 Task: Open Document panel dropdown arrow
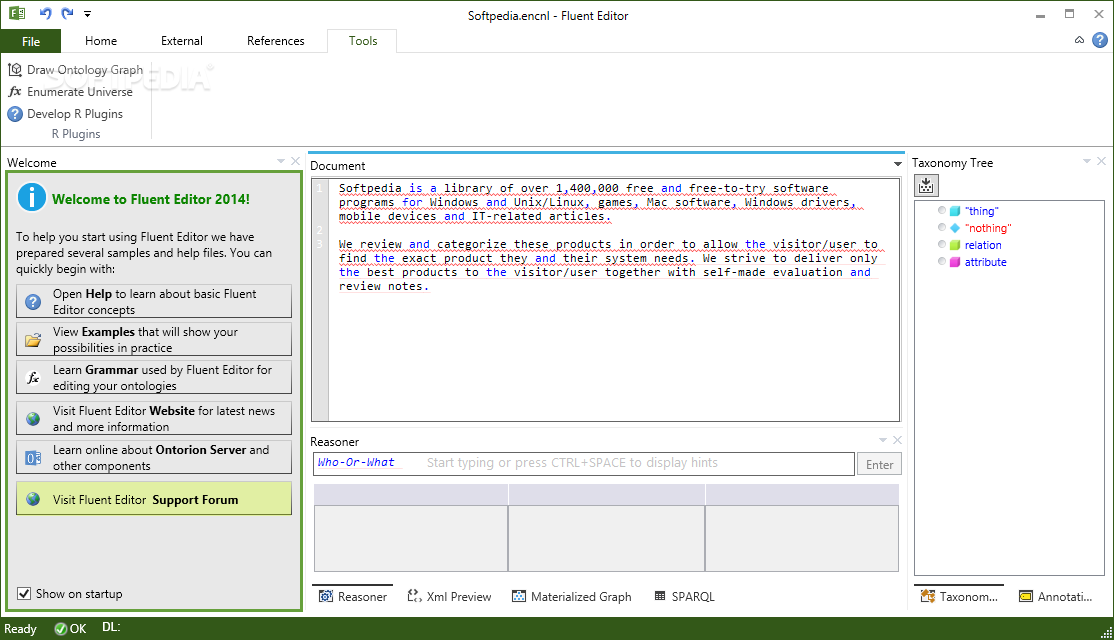pos(897,164)
